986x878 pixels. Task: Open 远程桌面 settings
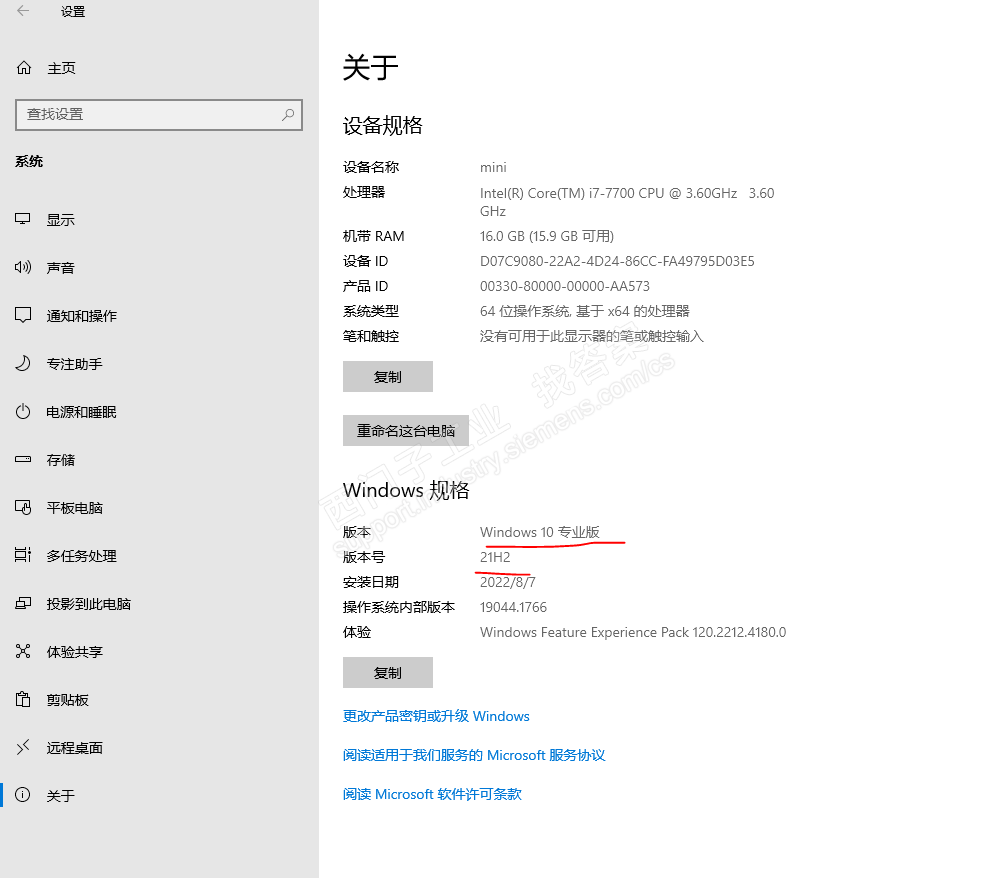pos(74,748)
